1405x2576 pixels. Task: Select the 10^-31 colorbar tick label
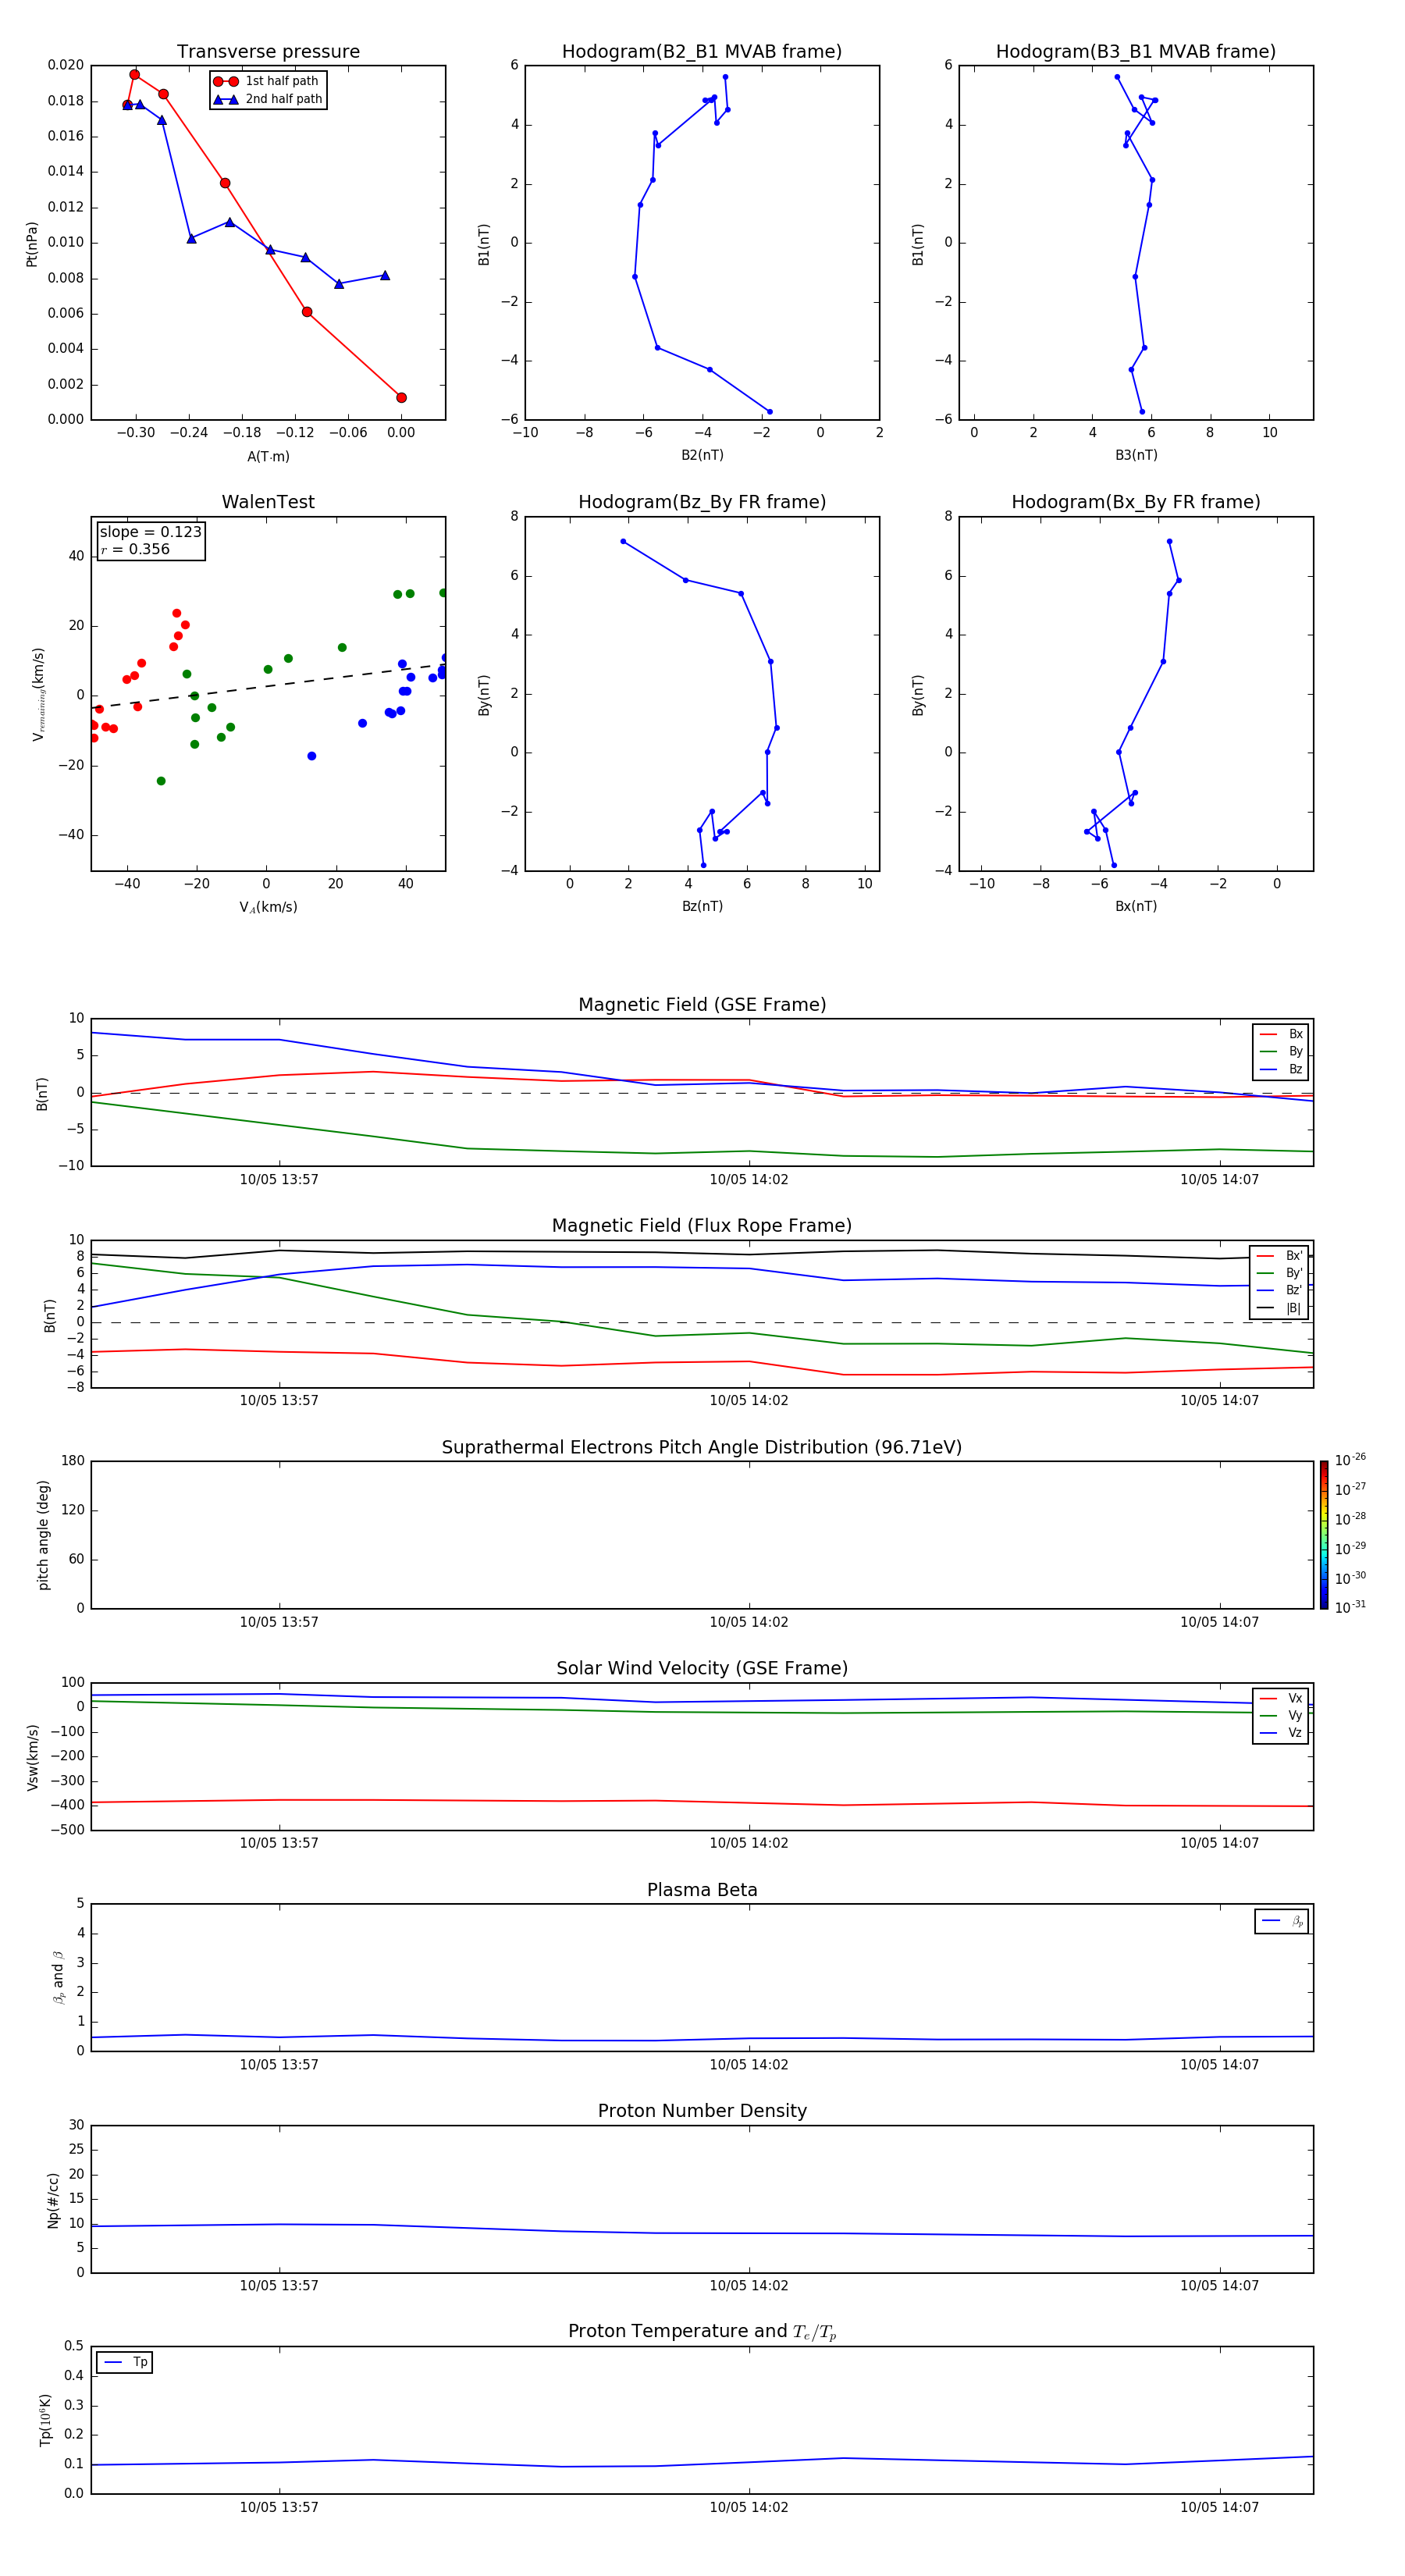[1350, 1607]
